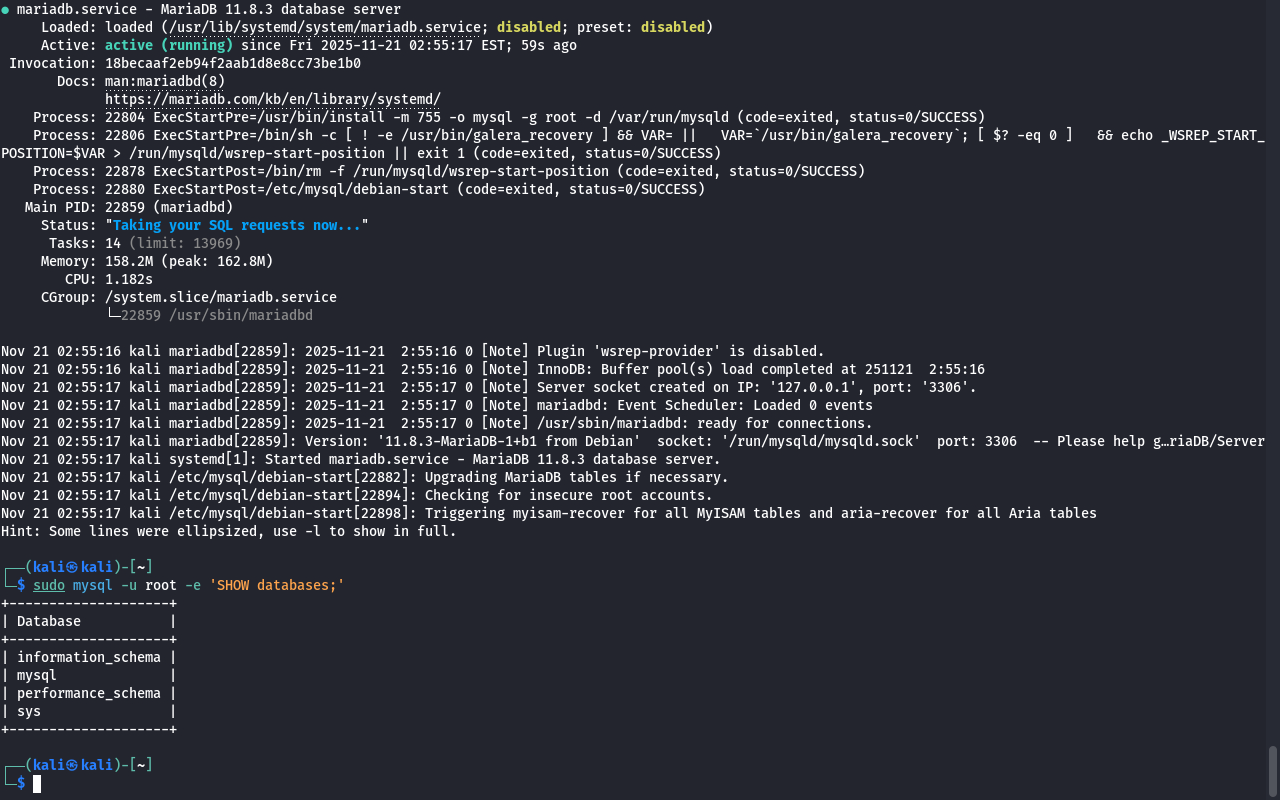Click the ㉿ symbol in the first prompt
Image resolution: width=1280 pixels, height=800 pixels.
pos(72,567)
